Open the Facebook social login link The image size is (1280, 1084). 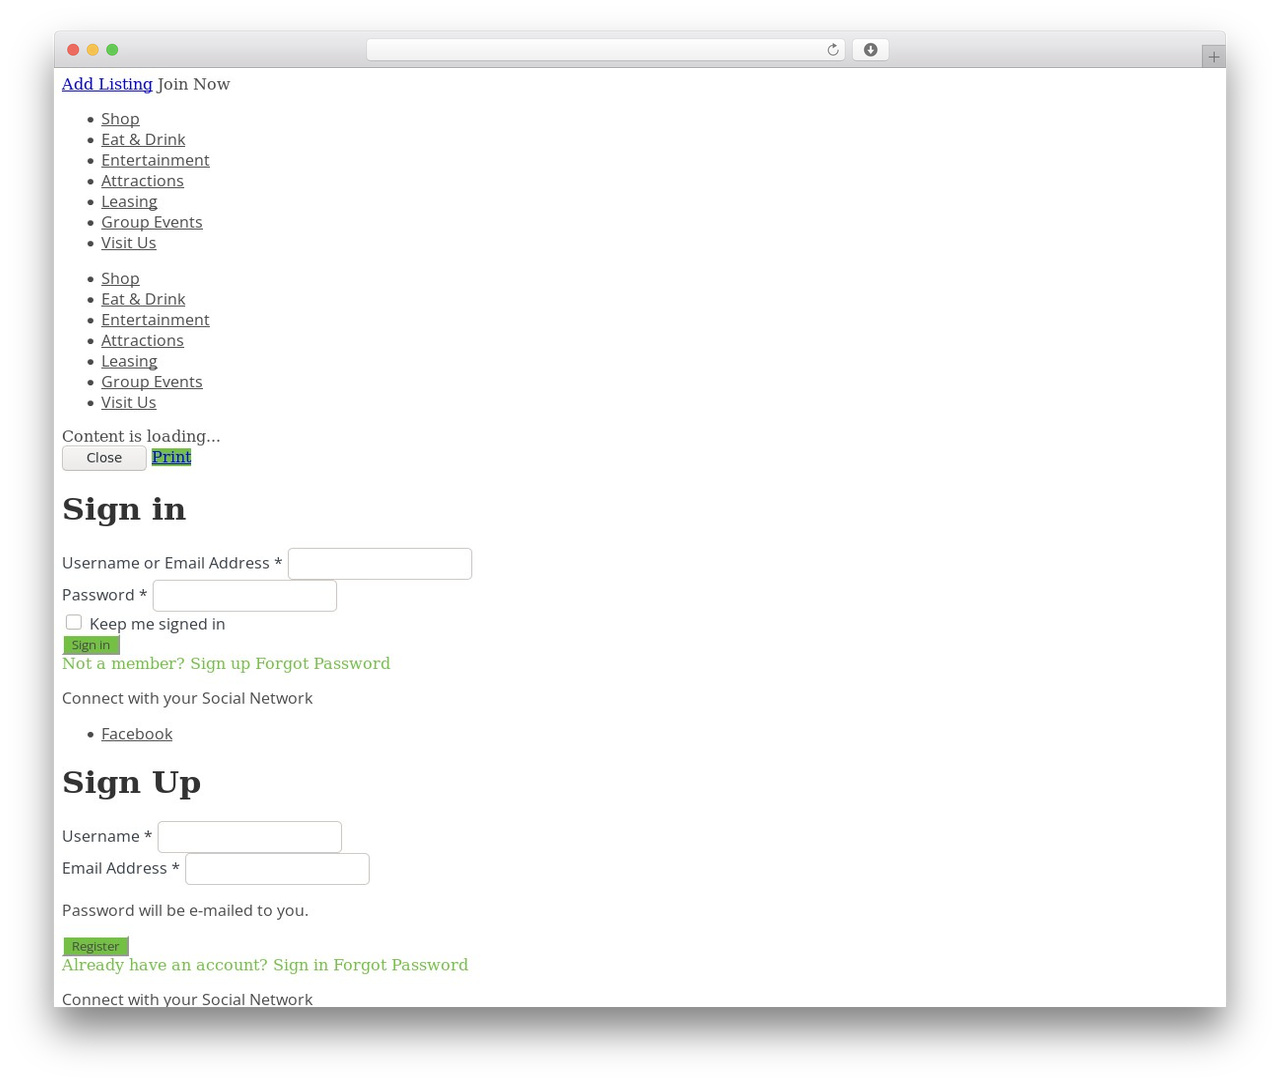[137, 734]
